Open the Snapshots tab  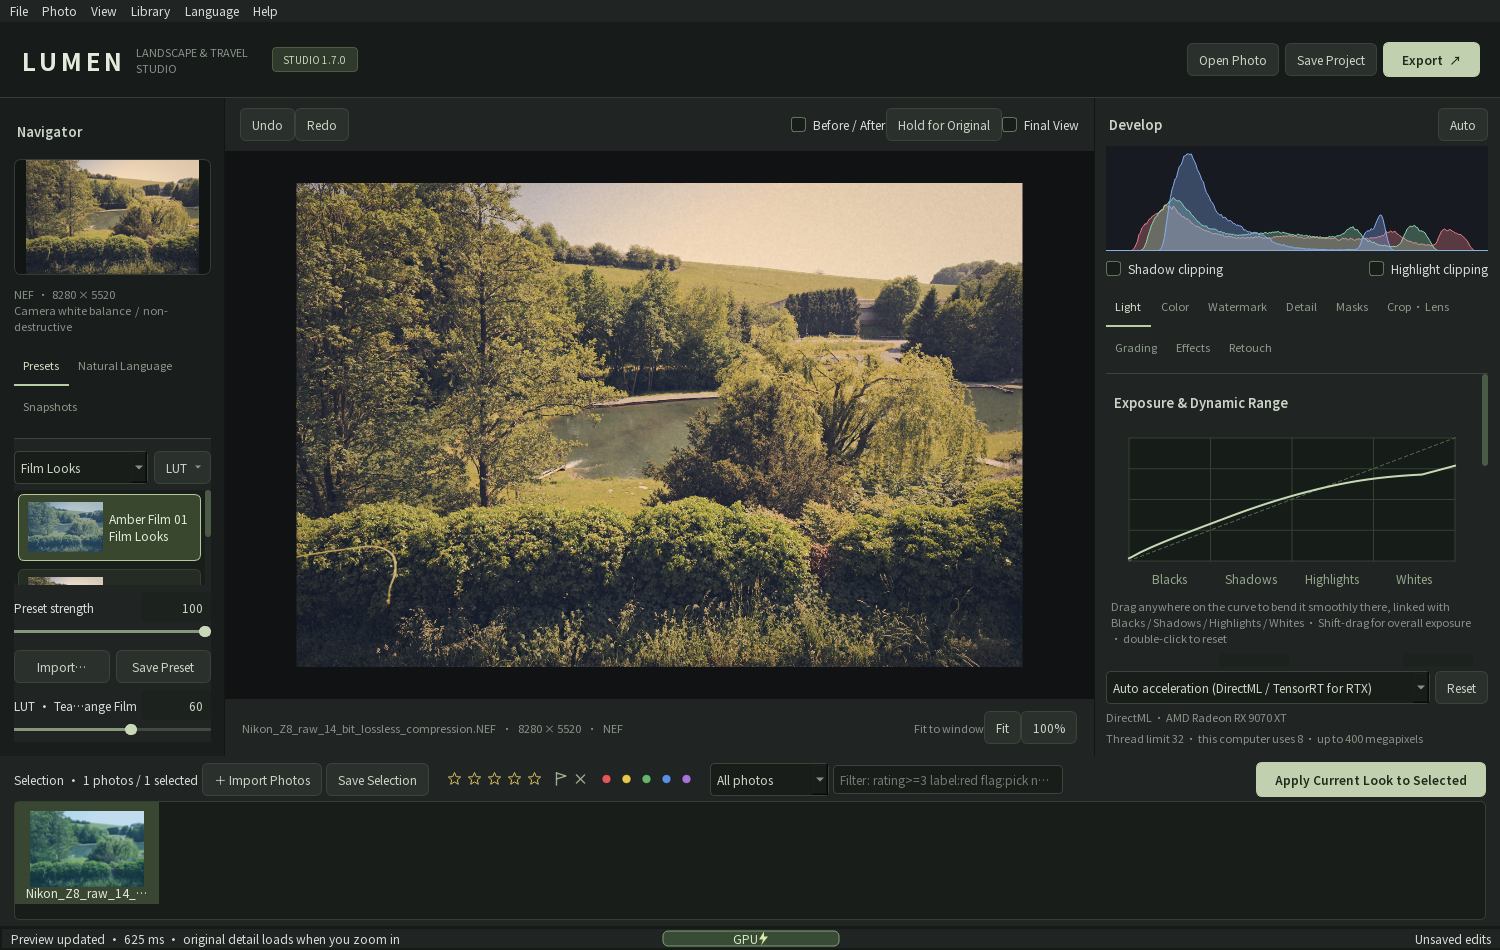tap(50, 407)
